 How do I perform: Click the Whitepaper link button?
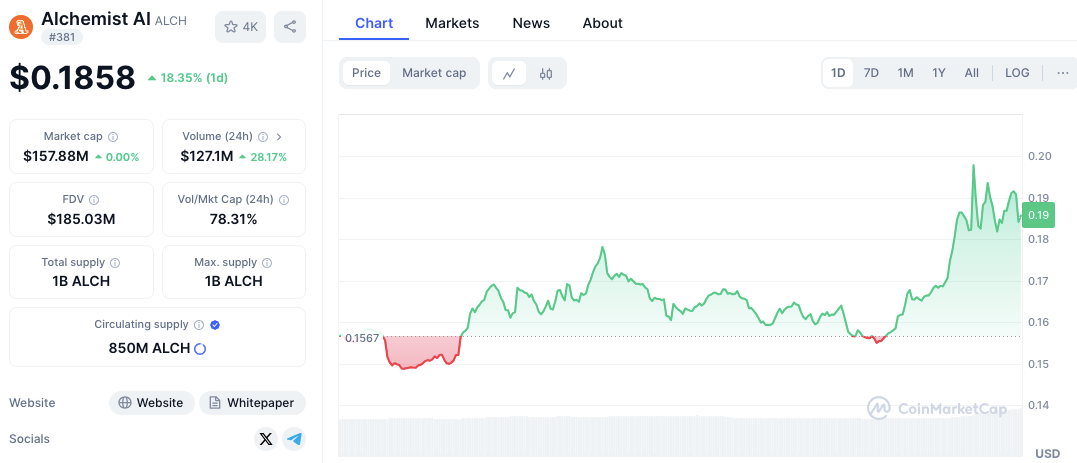pos(252,403)
